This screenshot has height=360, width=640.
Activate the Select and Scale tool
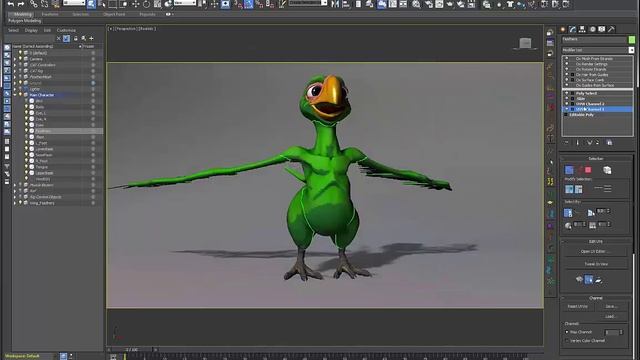[x=157, y=4]
